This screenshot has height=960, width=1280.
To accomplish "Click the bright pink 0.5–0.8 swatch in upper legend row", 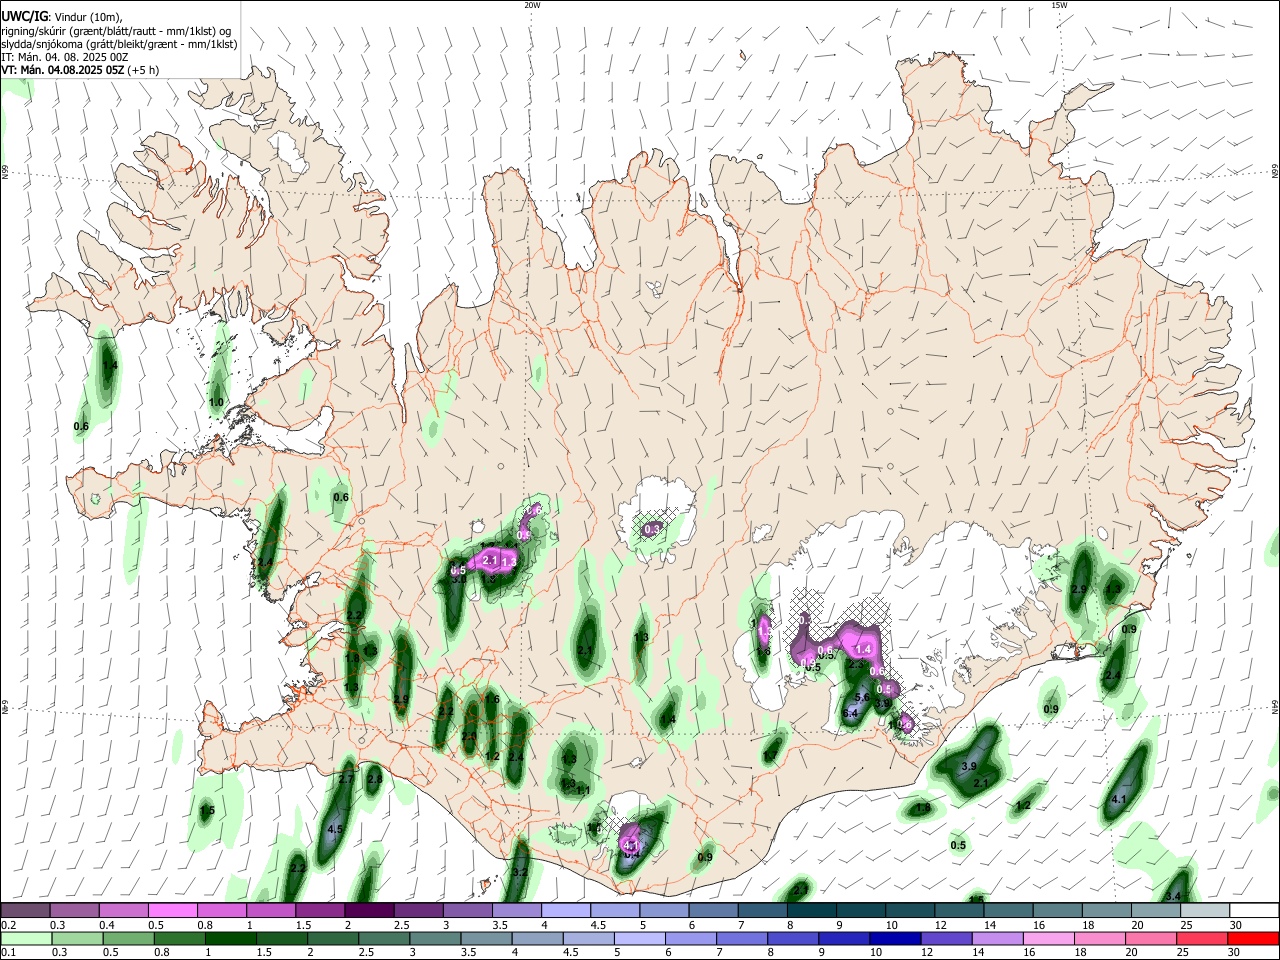I will tap(172, 910).
